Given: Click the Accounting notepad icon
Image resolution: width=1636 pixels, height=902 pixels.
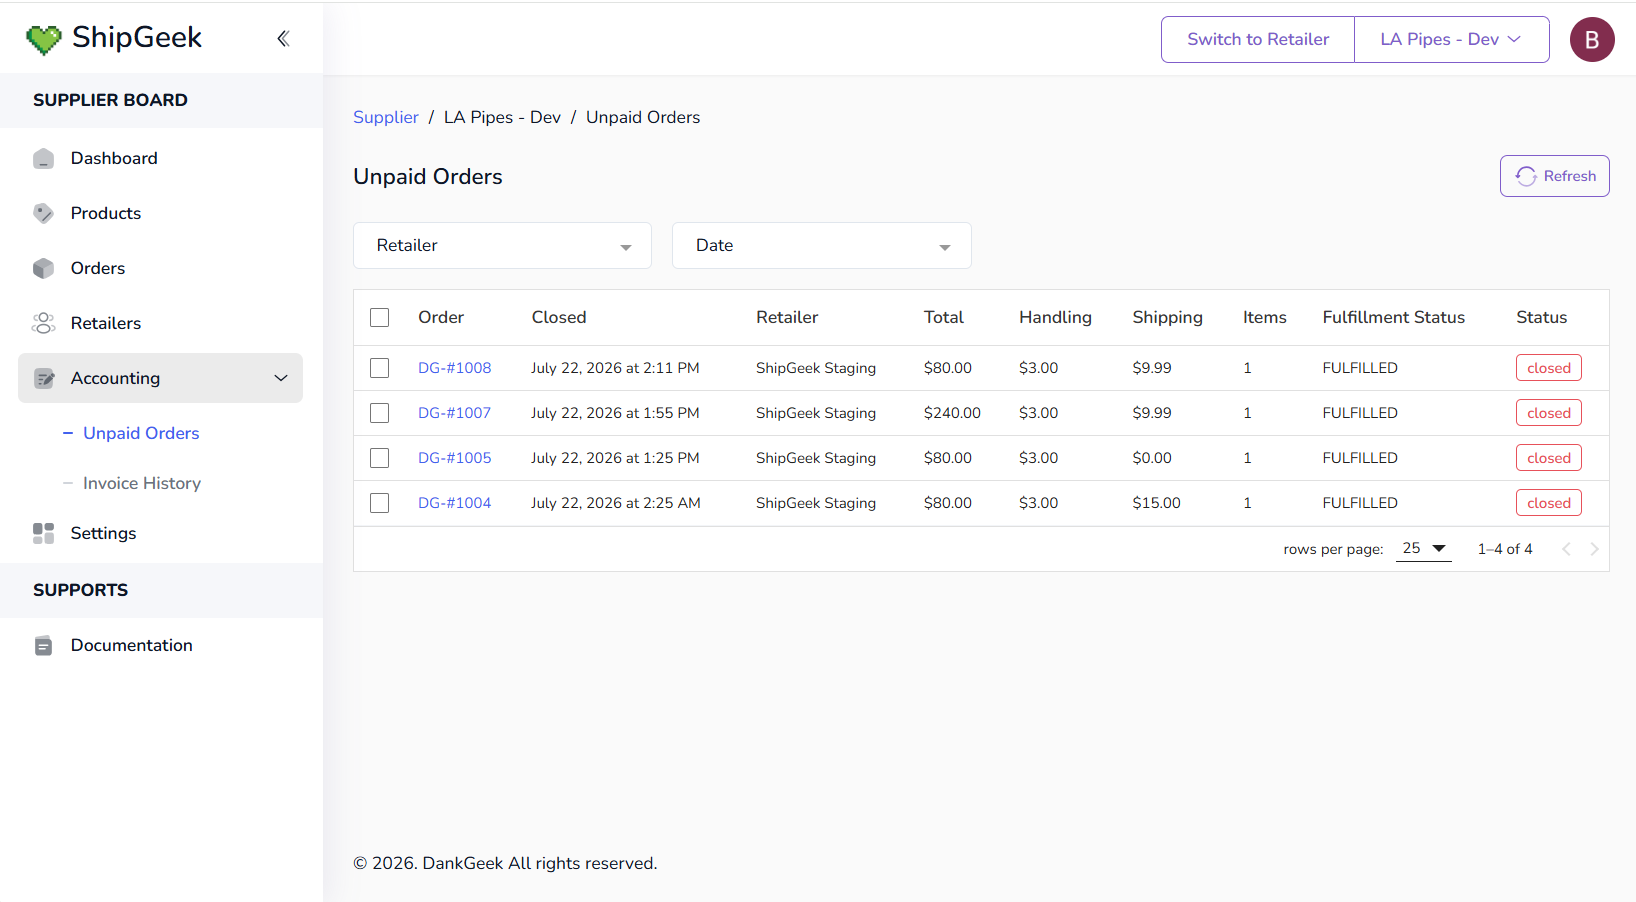Looking at the screenshot, I should (x=43, y=378).
